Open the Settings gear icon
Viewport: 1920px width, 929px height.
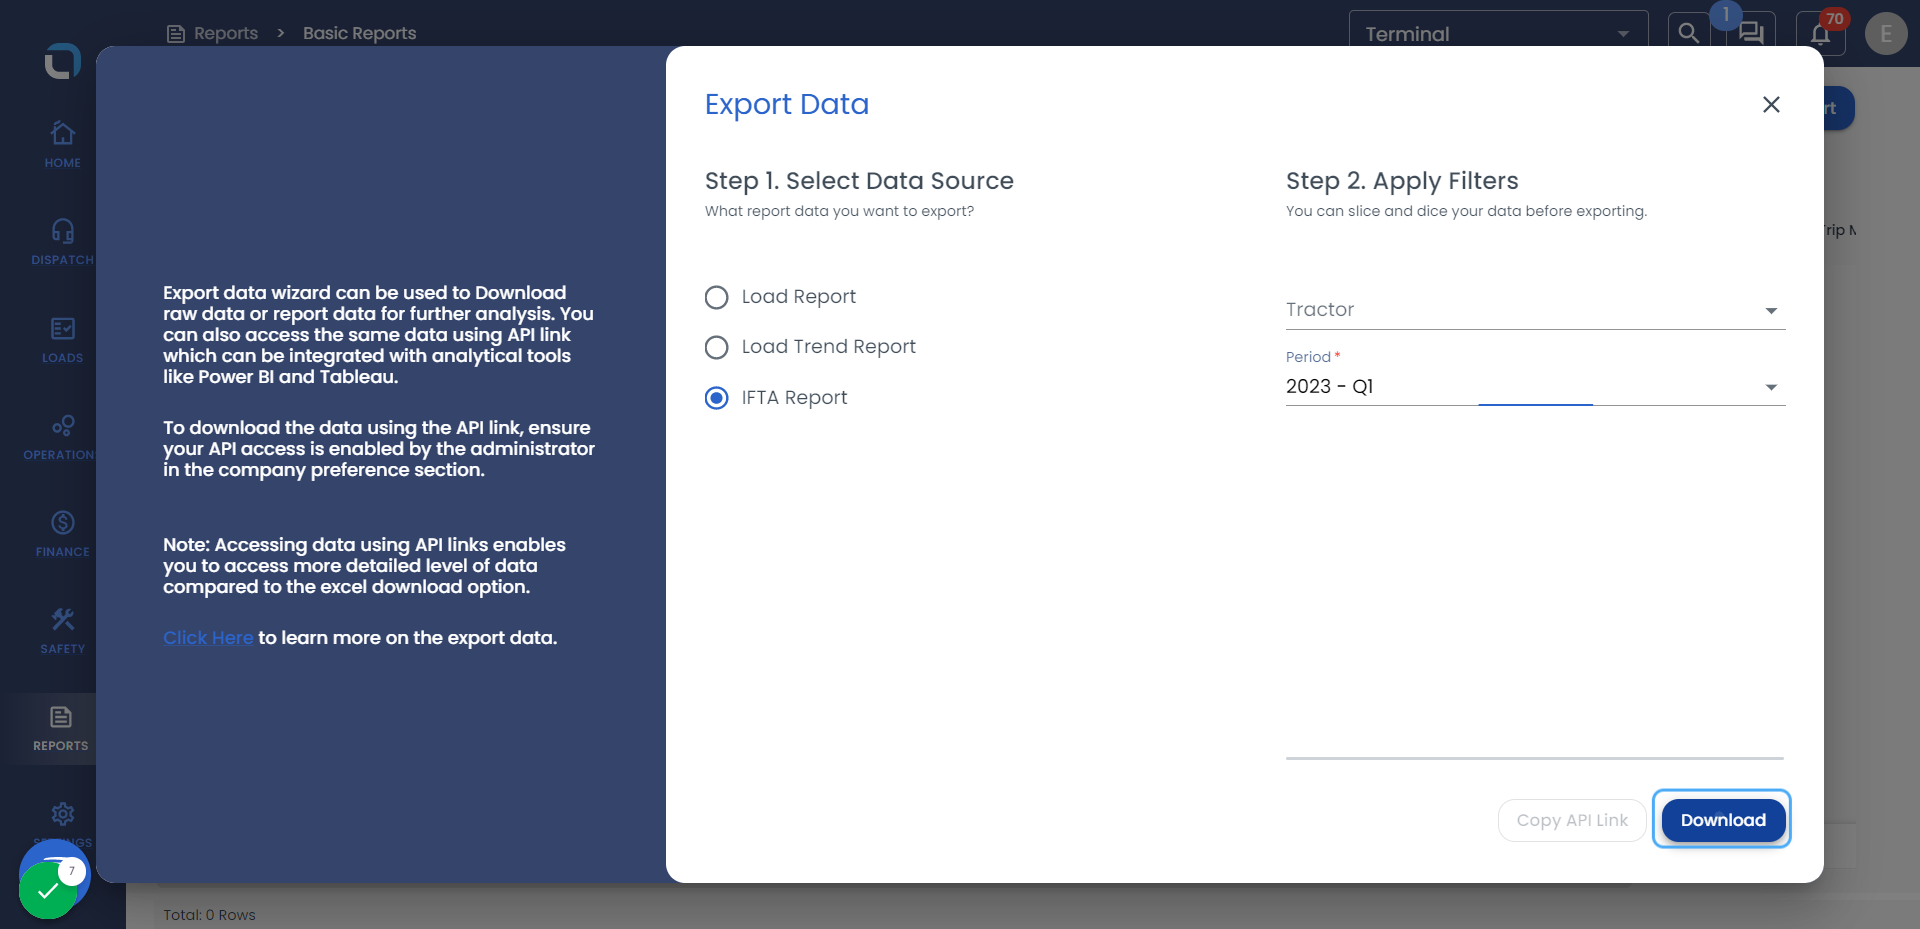tap(62, 814)
